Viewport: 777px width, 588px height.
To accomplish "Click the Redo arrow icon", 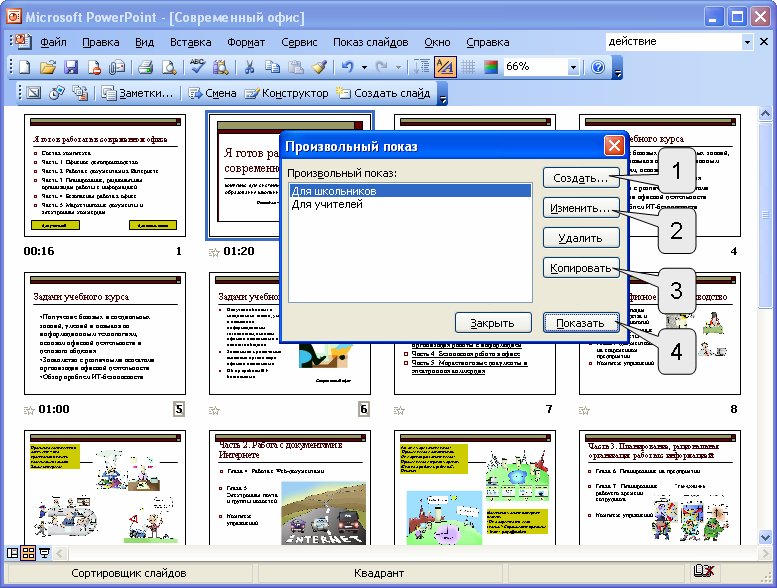I will [x=381, y=67].
